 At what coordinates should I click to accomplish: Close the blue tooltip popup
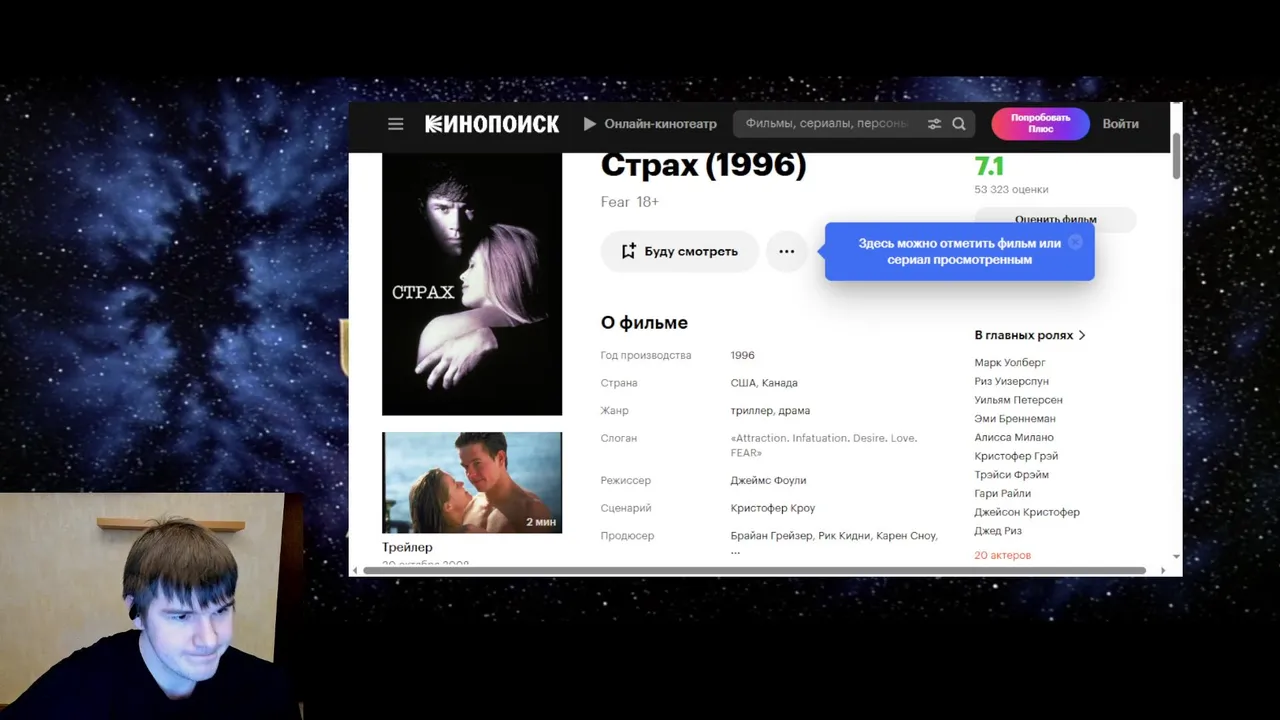coord(1075,242)
